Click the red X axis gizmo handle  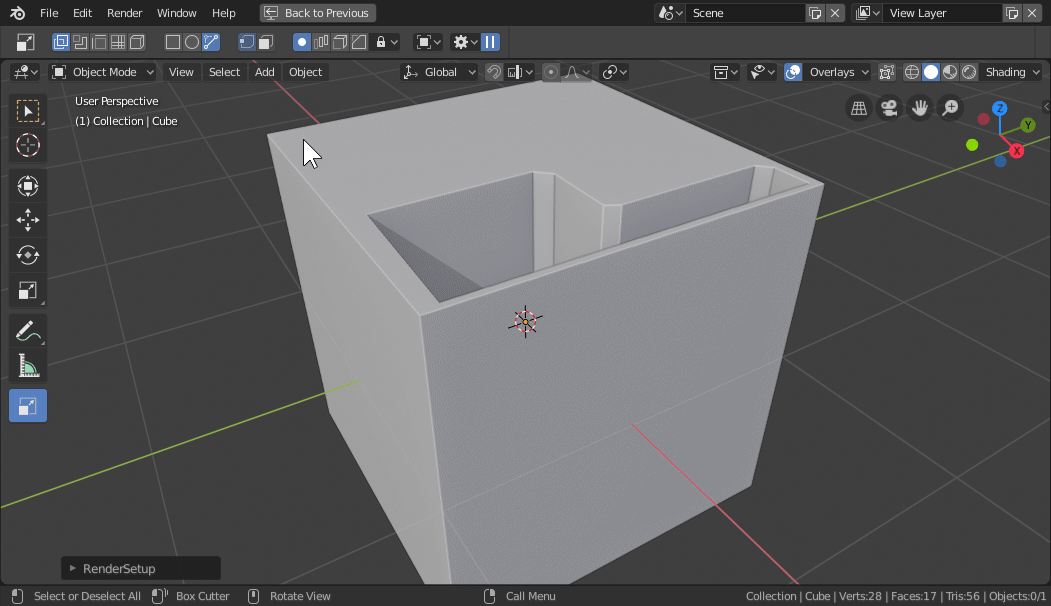(1016, 151)
